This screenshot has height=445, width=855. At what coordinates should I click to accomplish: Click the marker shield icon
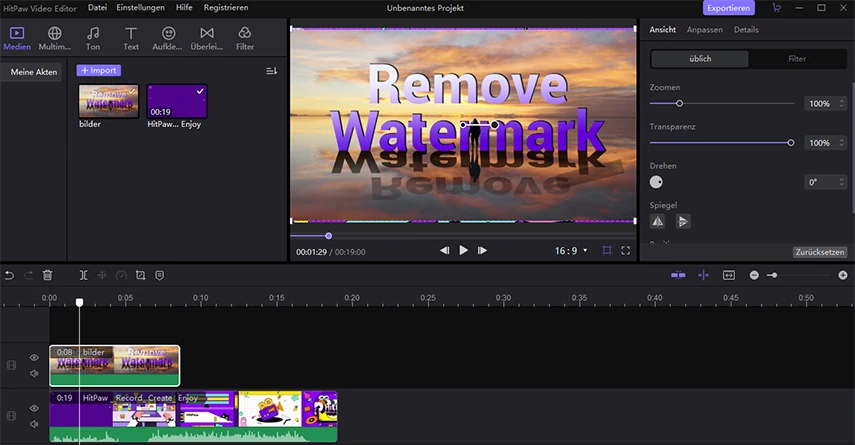[x=160, y=275]
